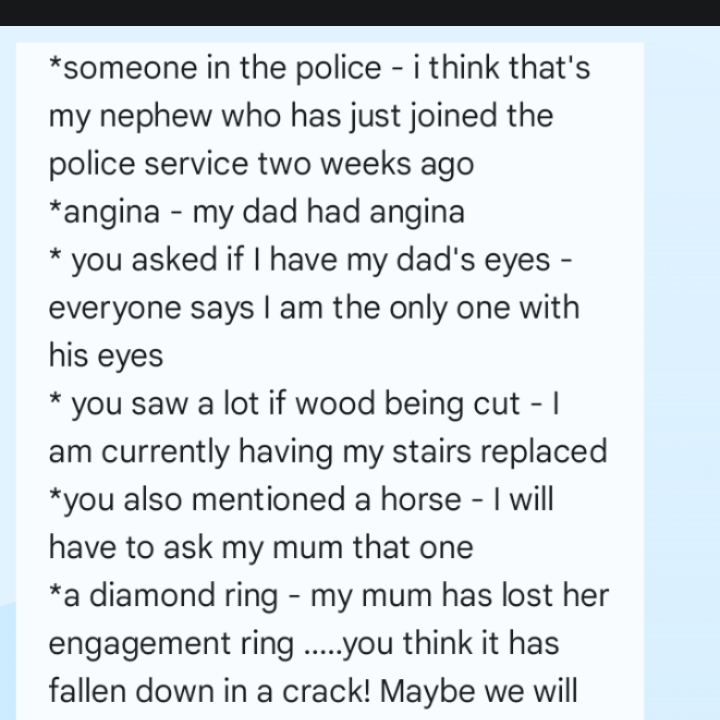Image resolution: width=720 pixels, height=720 pixels.
Task: Click the line "am currently having my stairs replaced"
Action: (327, 451)
